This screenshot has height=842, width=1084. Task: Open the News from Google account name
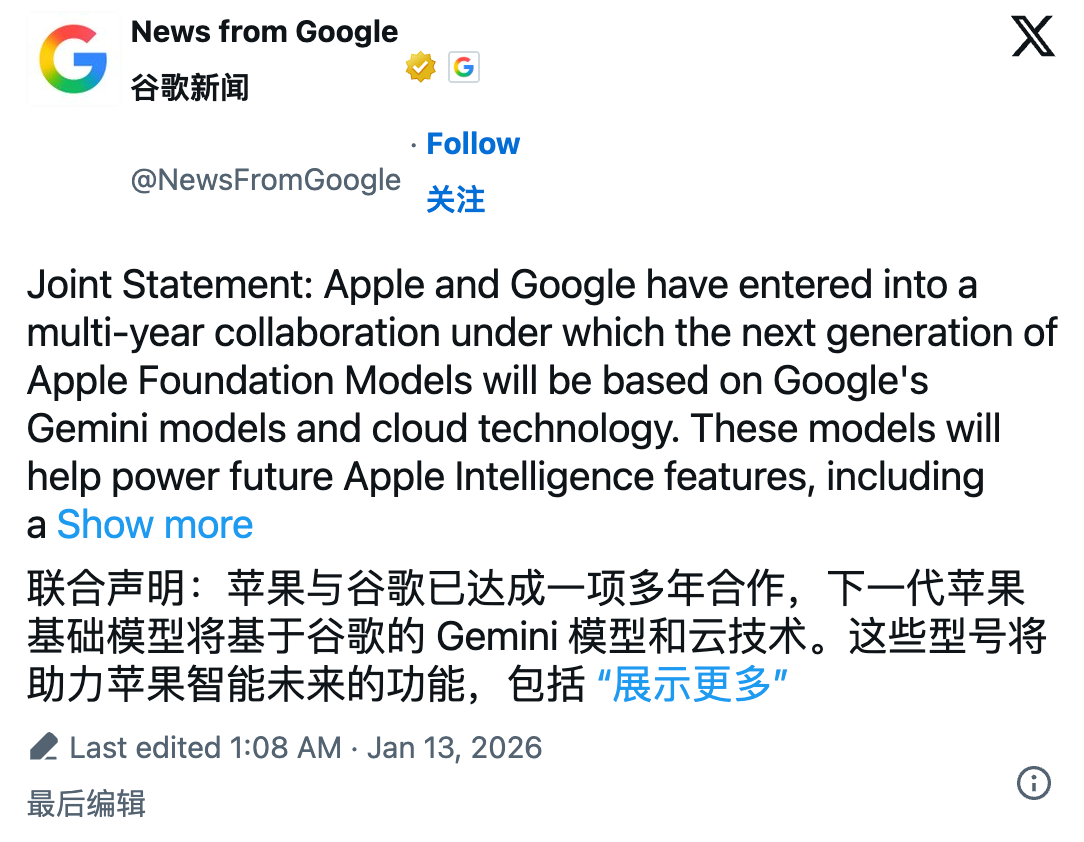point(264,32)
